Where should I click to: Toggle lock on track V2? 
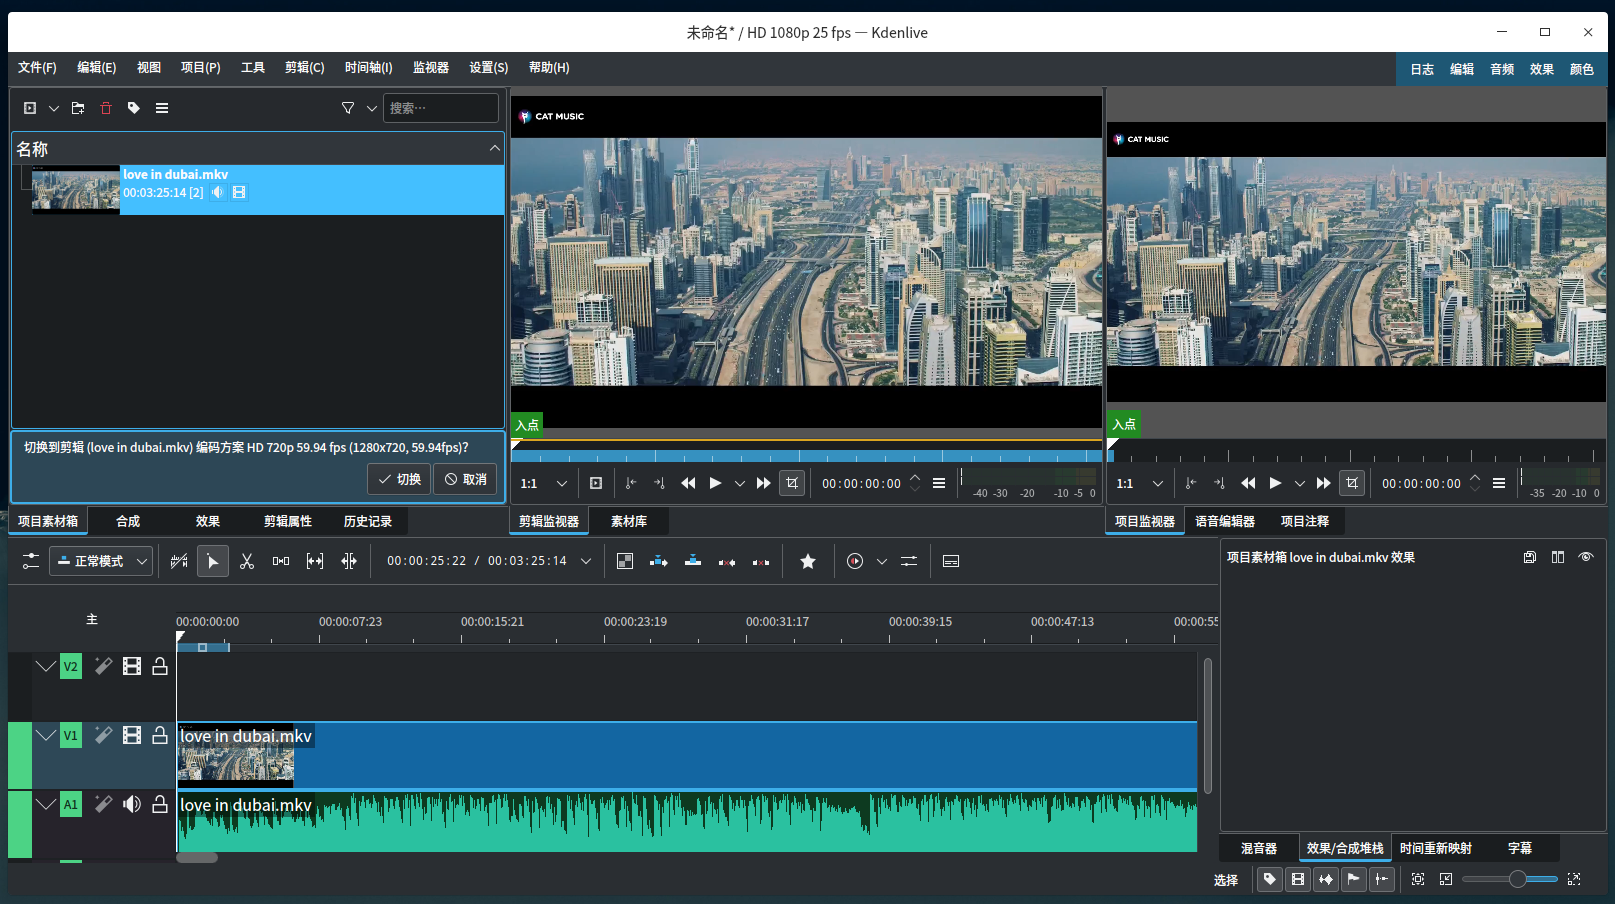[160, 667]
